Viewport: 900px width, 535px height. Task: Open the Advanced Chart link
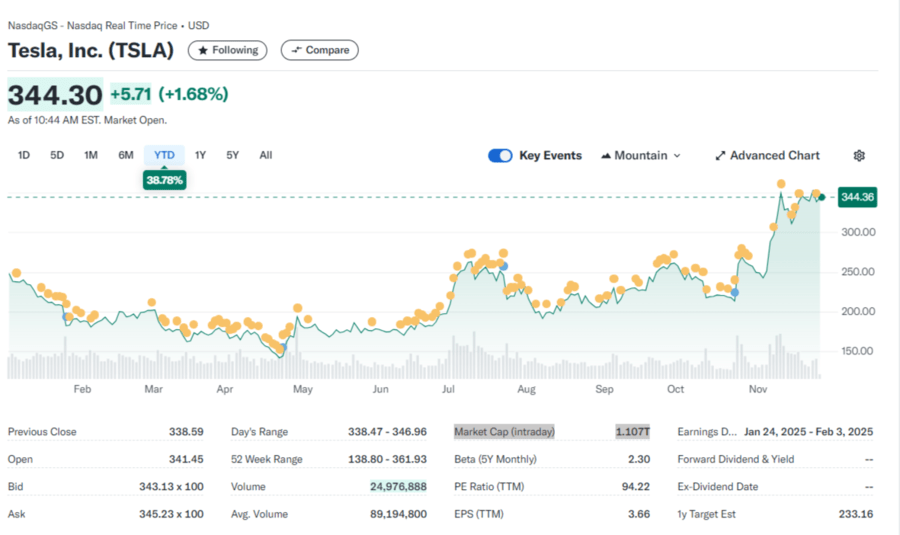pos(767,156)
